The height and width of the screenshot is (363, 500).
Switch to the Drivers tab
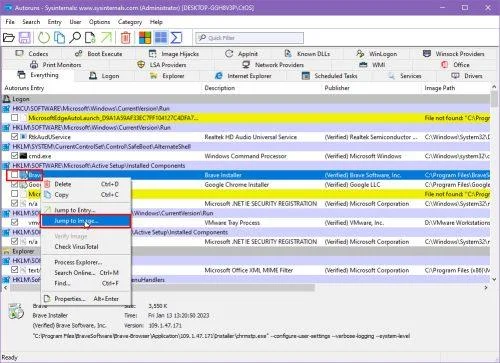point(467,76)
